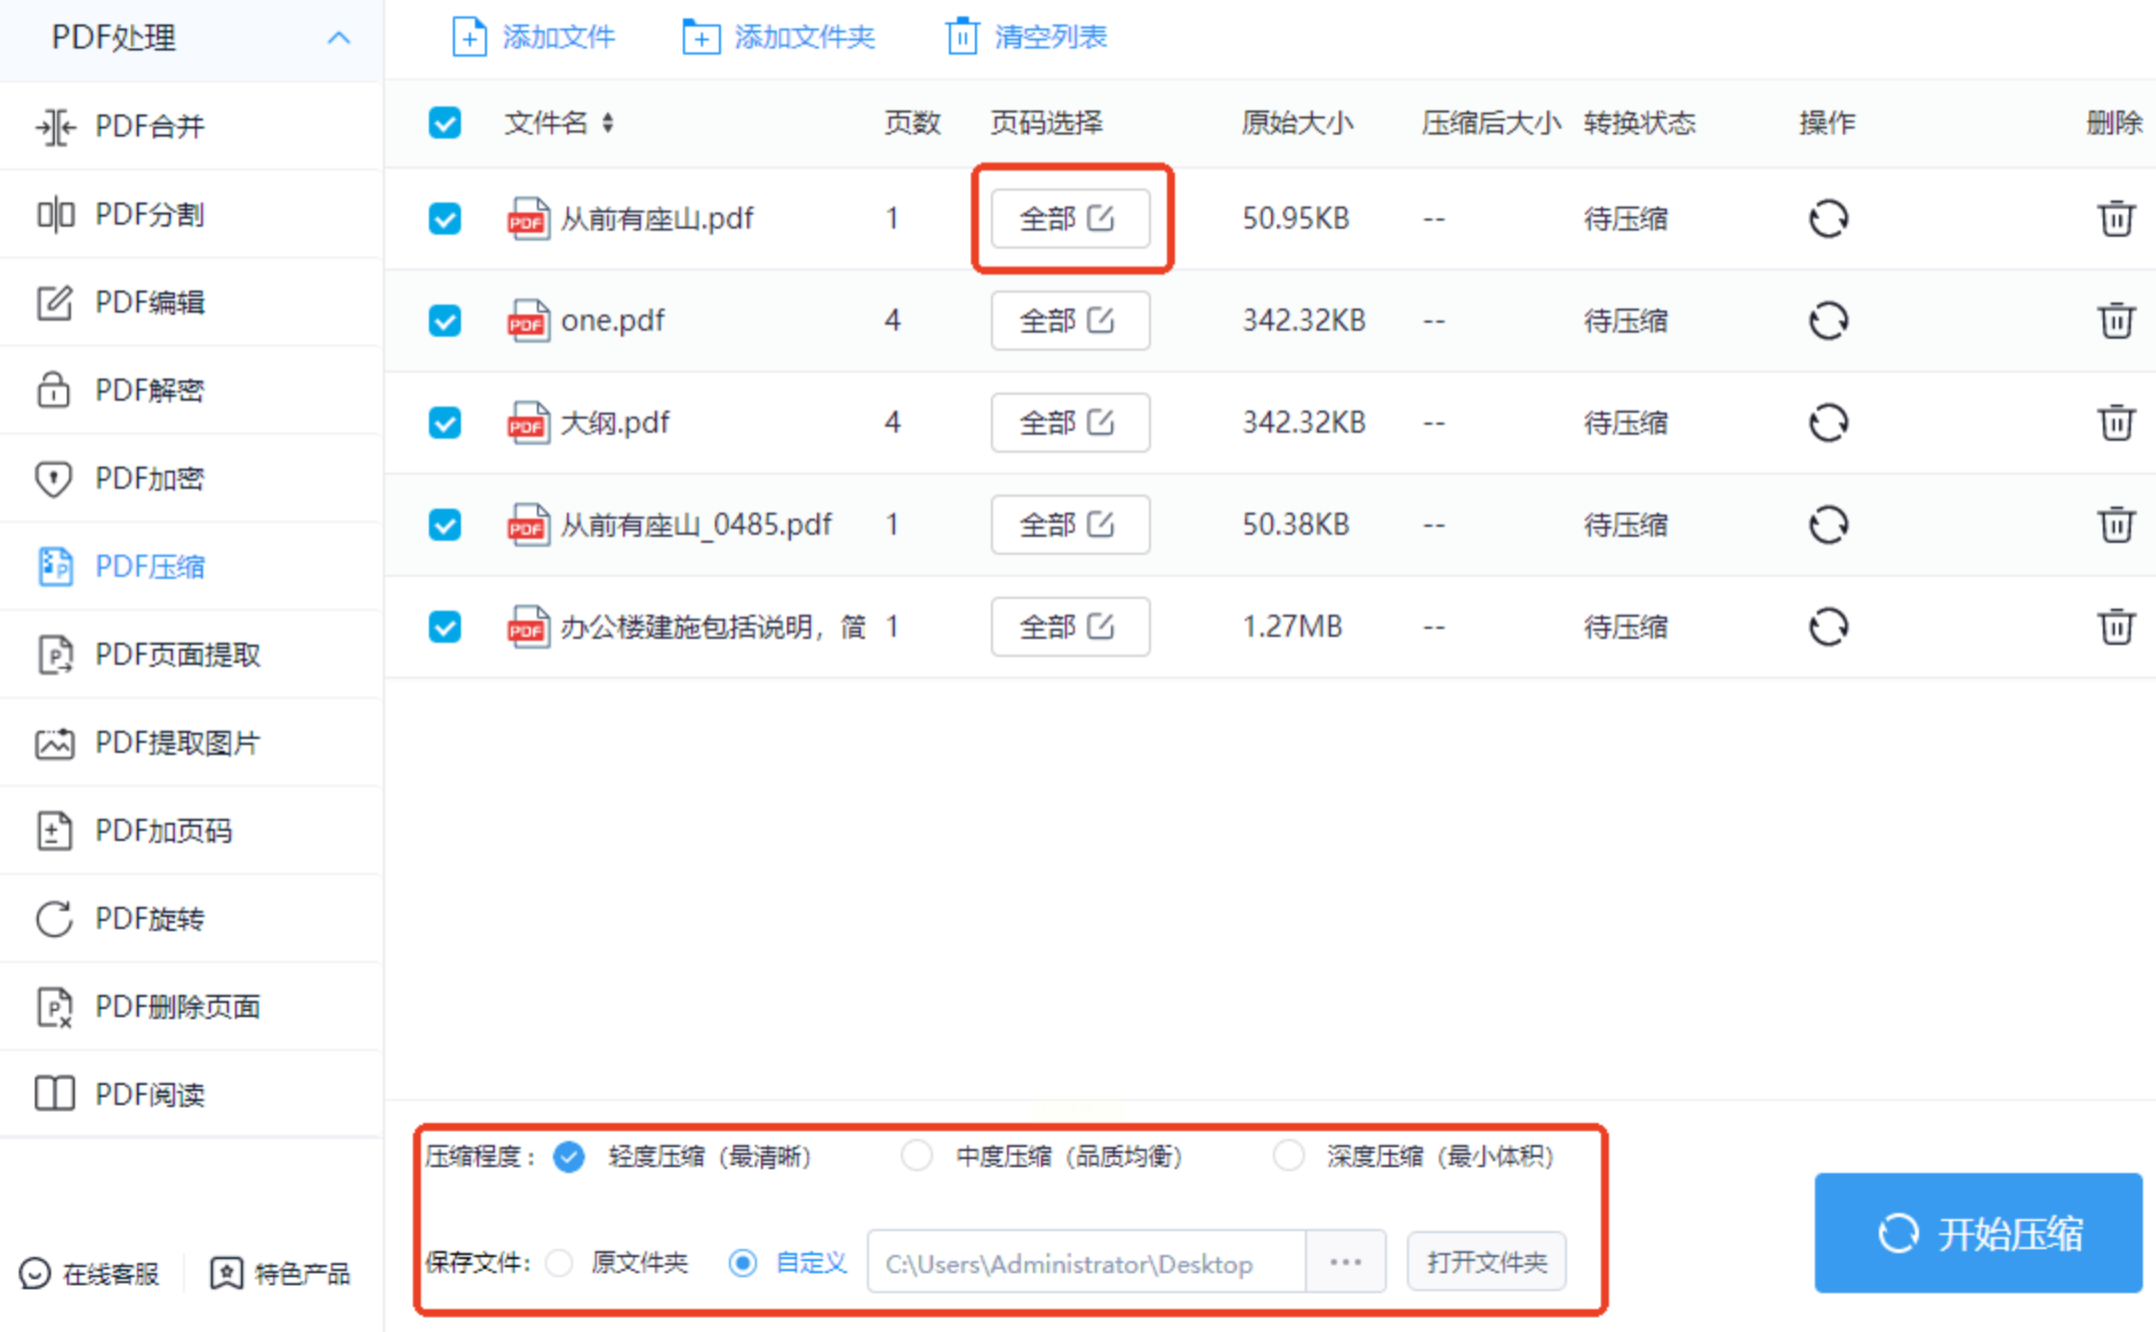Delete the 从前有座山_0485.pdf row
This screenshot has width=2156, height=1332.
click(2115, 524)
